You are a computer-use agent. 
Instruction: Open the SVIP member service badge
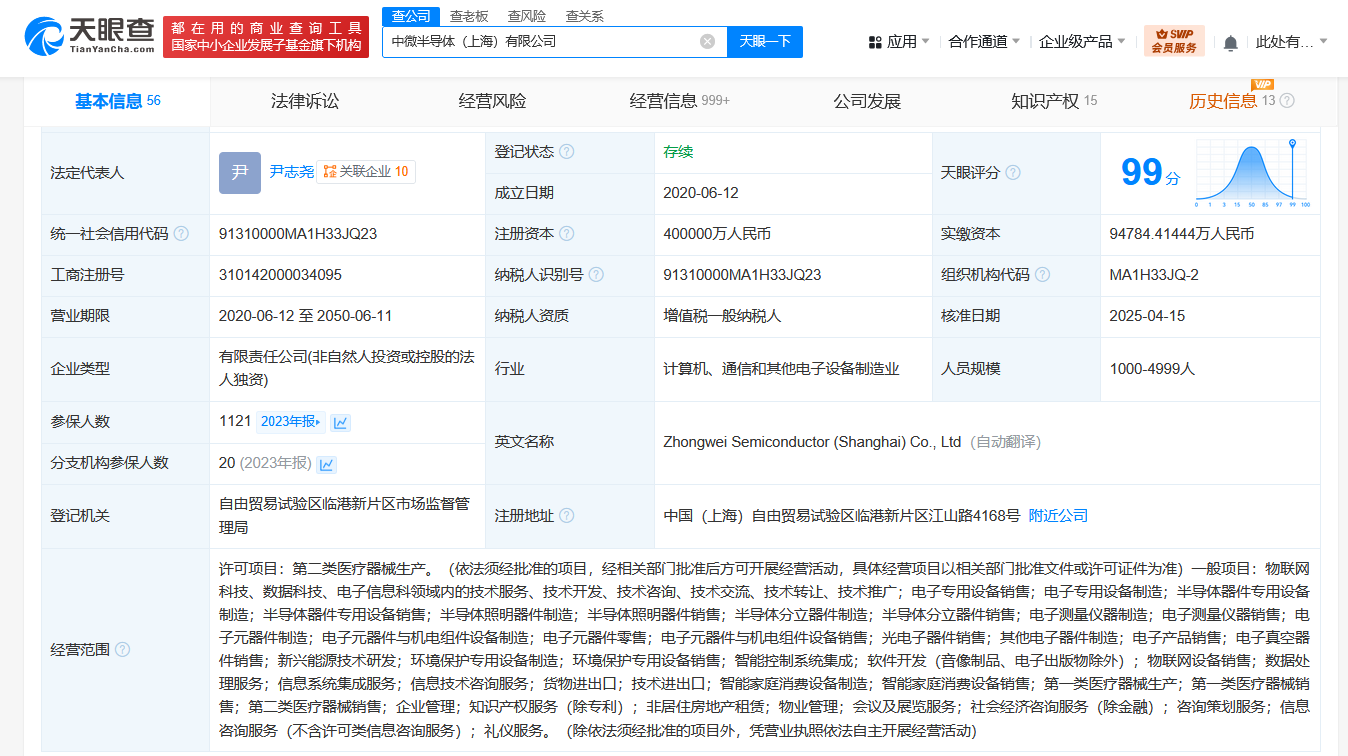click(x=1174, y=41)
